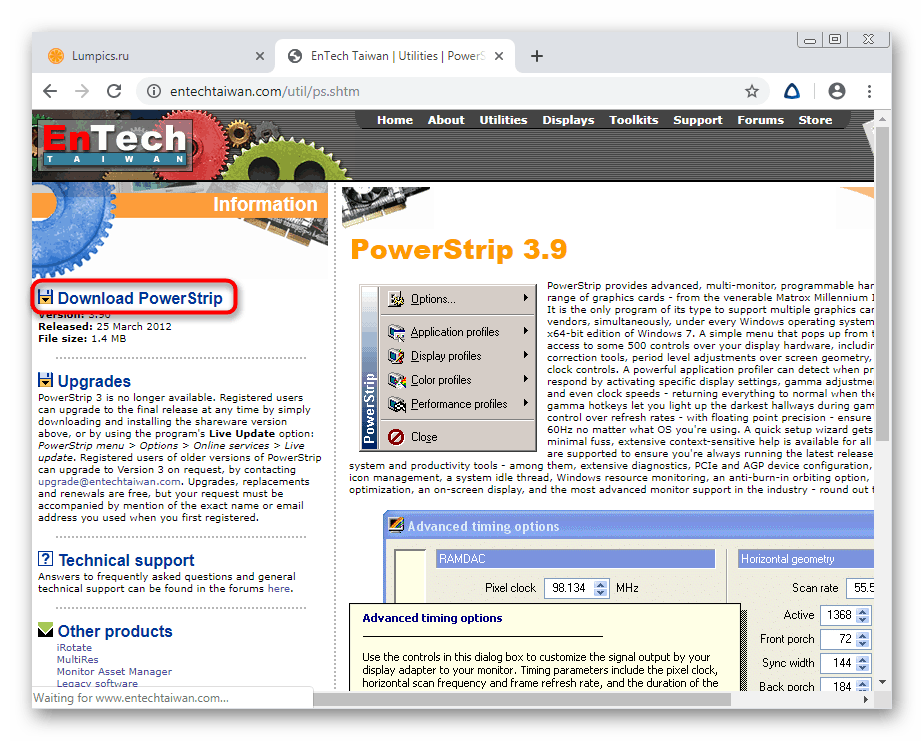The width and height of the screenshot is (924, 741).
Task: Click the Advanced timing options title icon
Action: 395,524
